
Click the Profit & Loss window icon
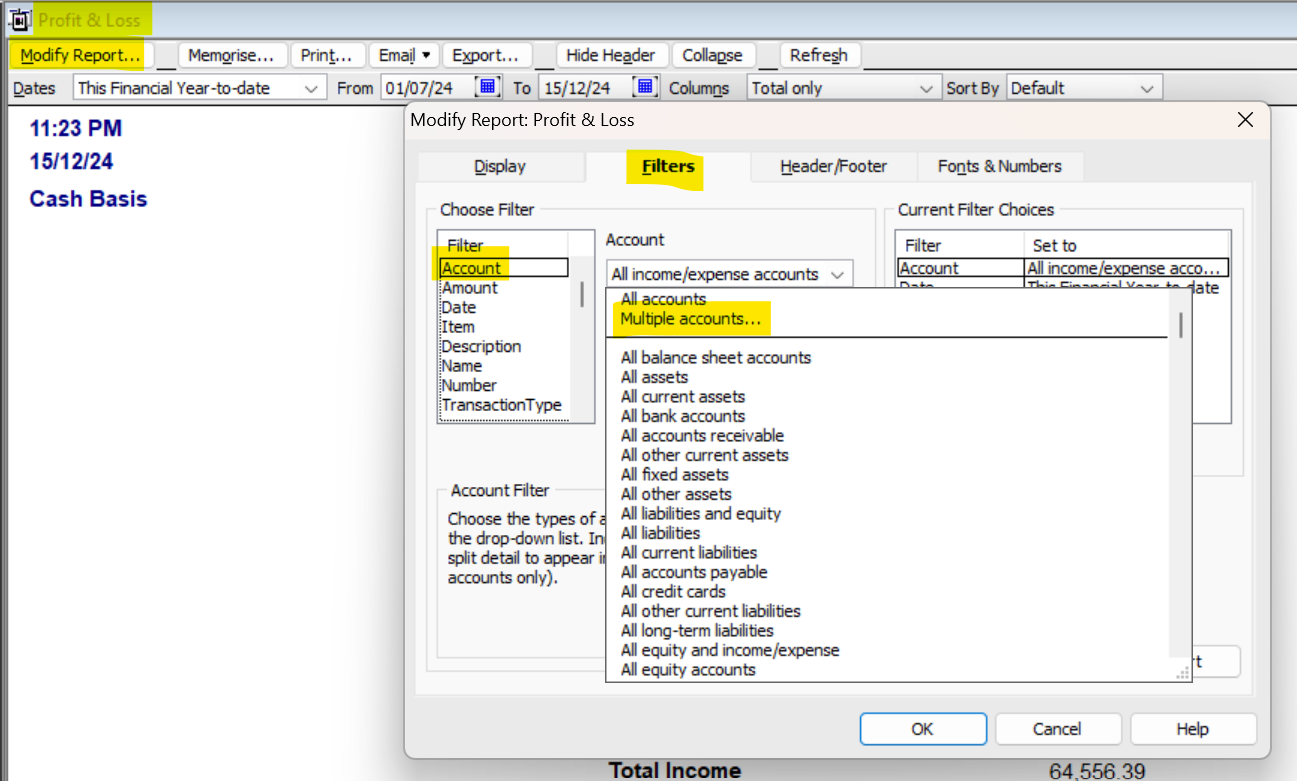point(20,20)
